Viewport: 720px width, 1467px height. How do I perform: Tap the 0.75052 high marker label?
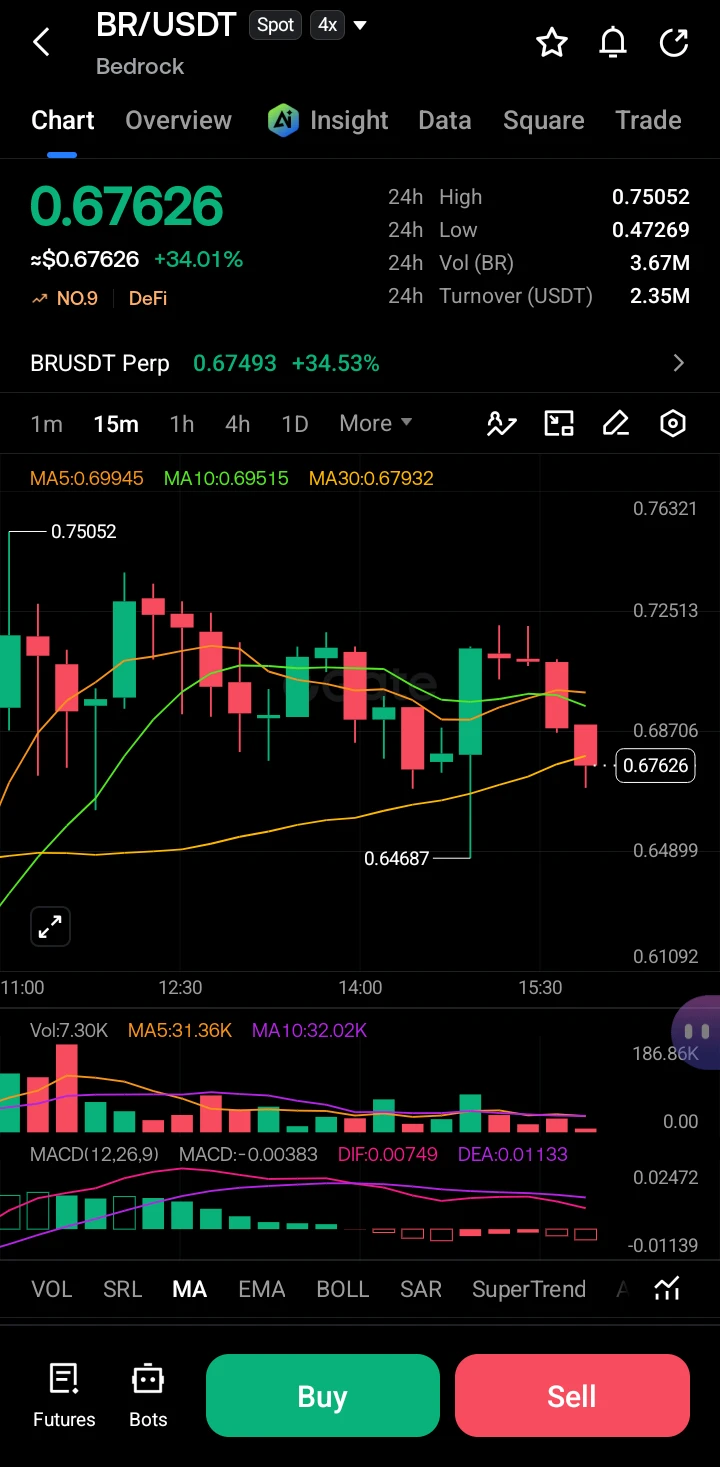coord(84,532)
